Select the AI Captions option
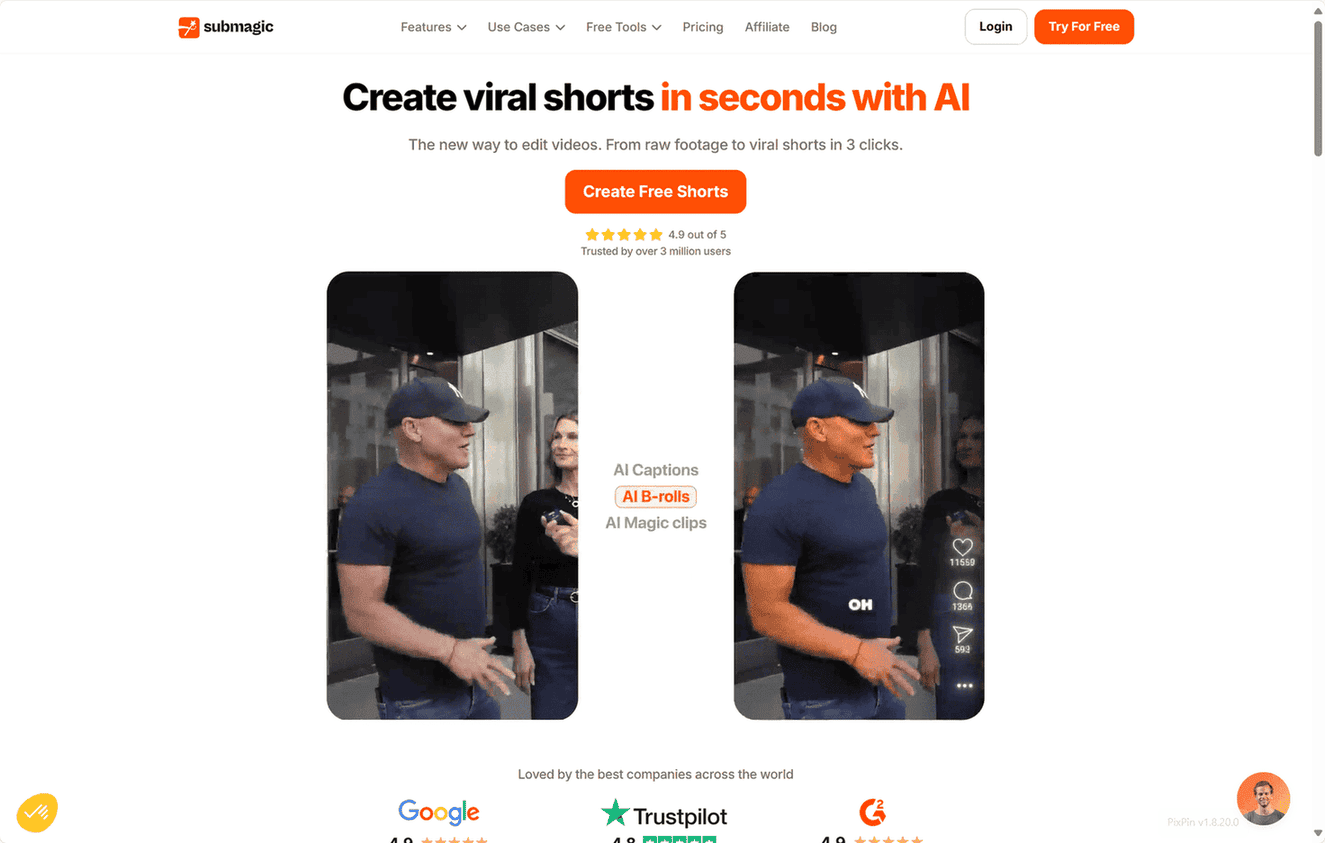 coord(656,470)
